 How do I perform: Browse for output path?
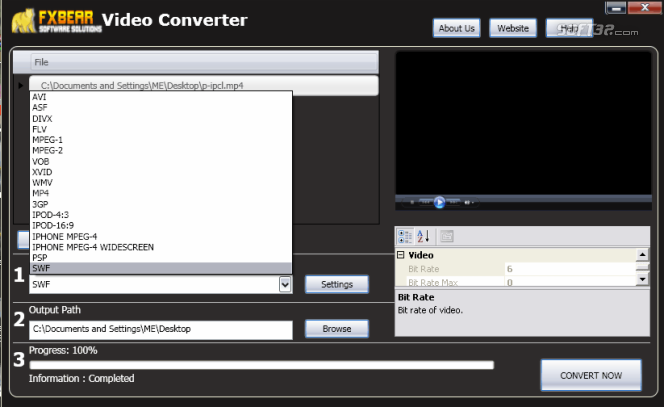337,329
